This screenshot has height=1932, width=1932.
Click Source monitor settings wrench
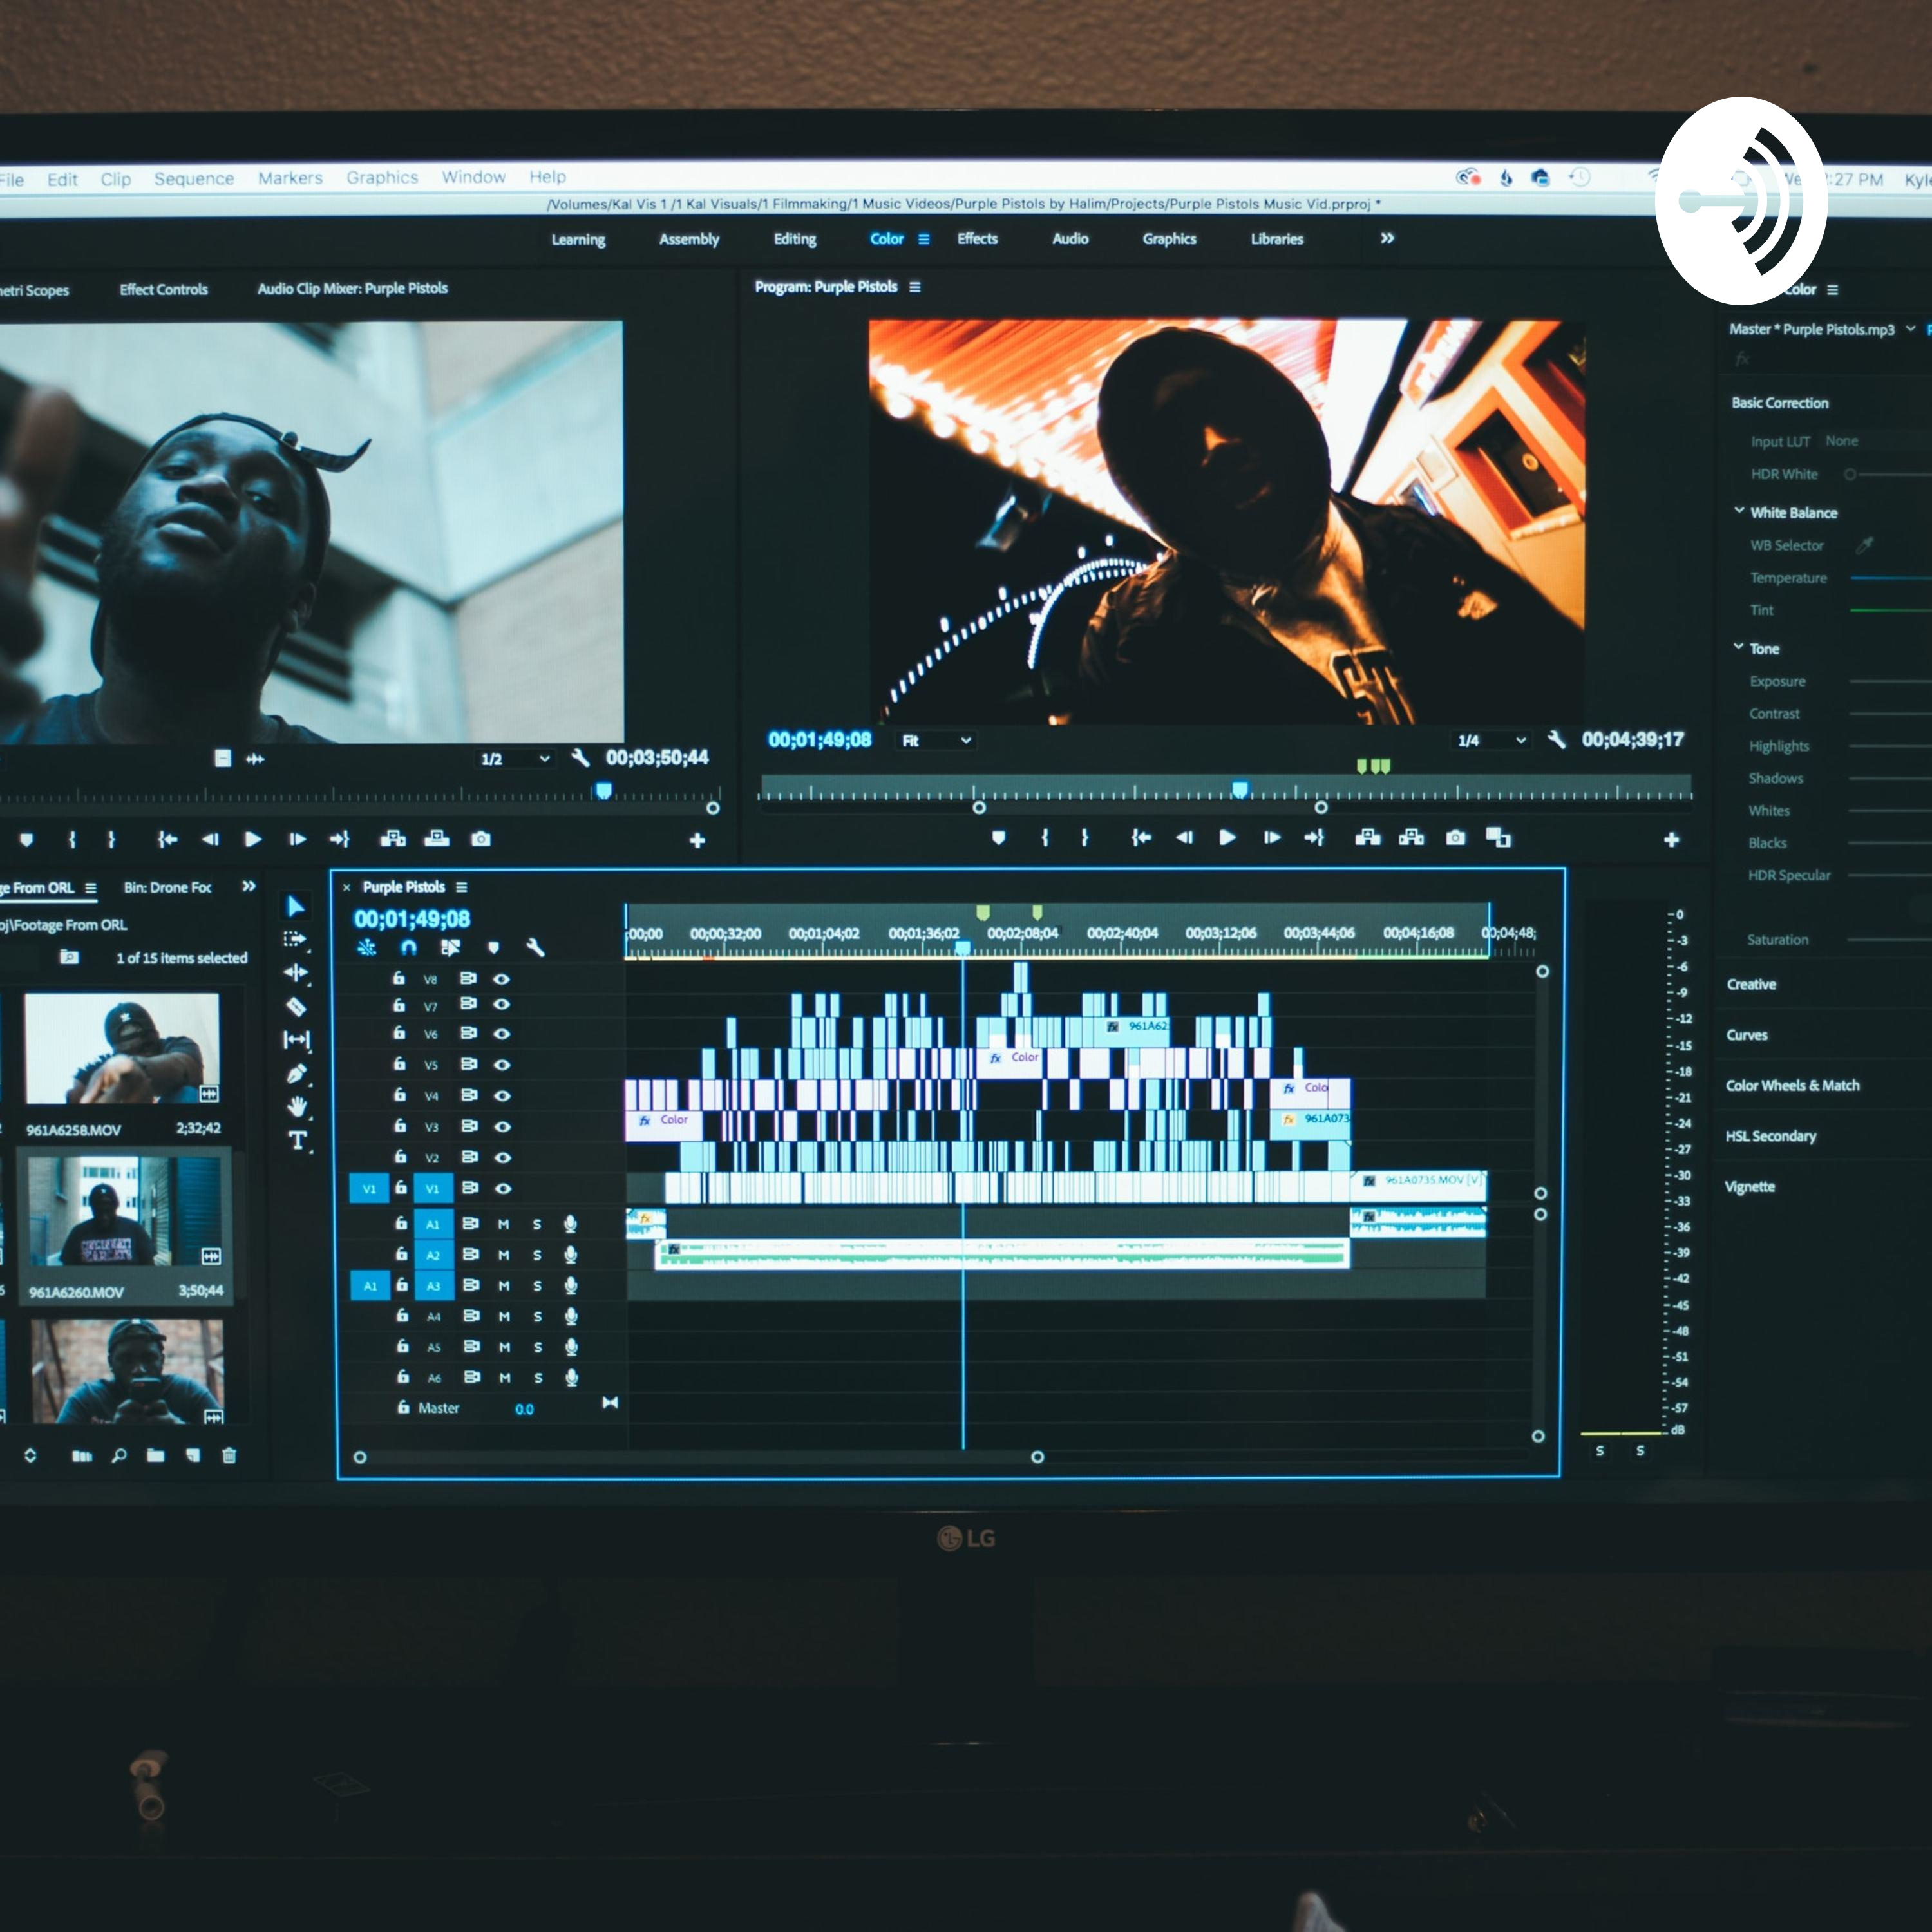tap(580, 758)
